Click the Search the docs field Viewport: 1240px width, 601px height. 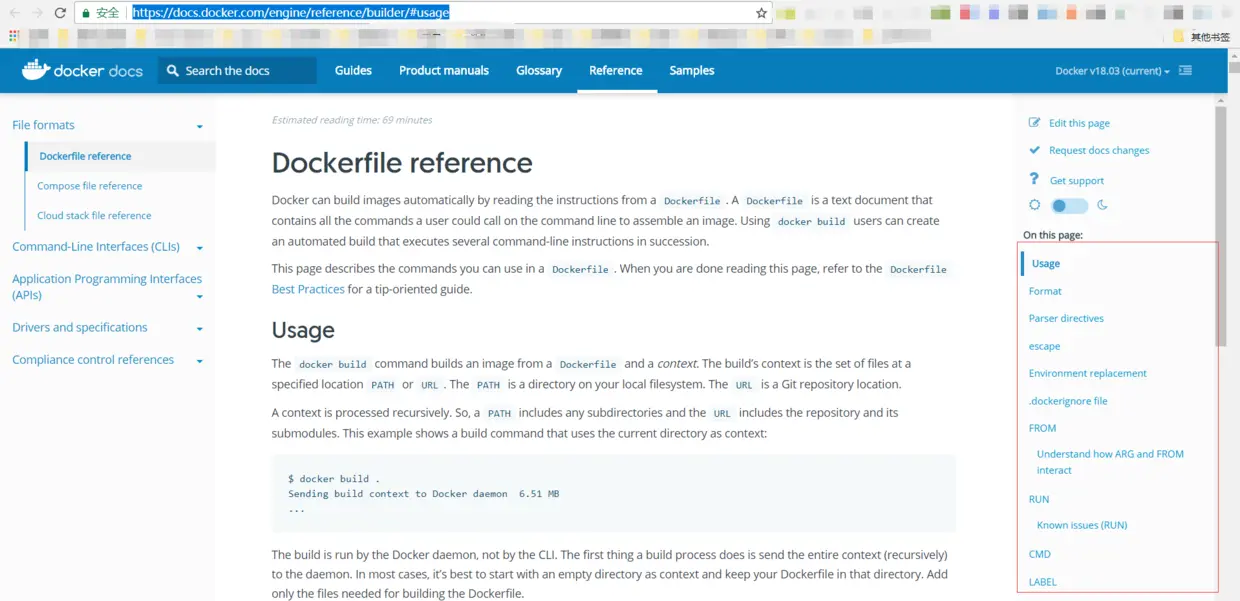coord(237,71)
